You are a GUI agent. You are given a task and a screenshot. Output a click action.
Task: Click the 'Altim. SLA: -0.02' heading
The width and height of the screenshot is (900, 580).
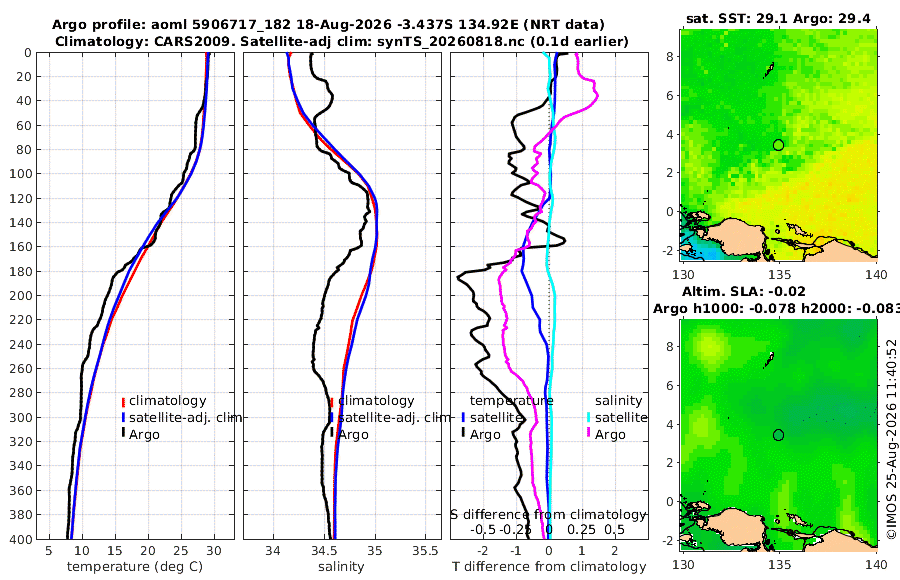pyautogui.click(x=744, y=291)
